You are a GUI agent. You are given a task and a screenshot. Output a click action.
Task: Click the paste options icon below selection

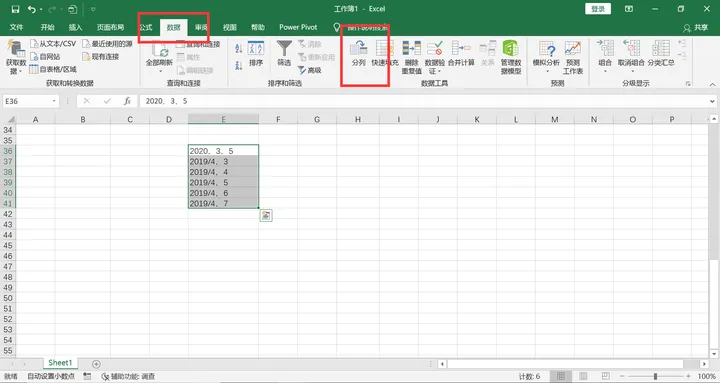pos(266,215)
